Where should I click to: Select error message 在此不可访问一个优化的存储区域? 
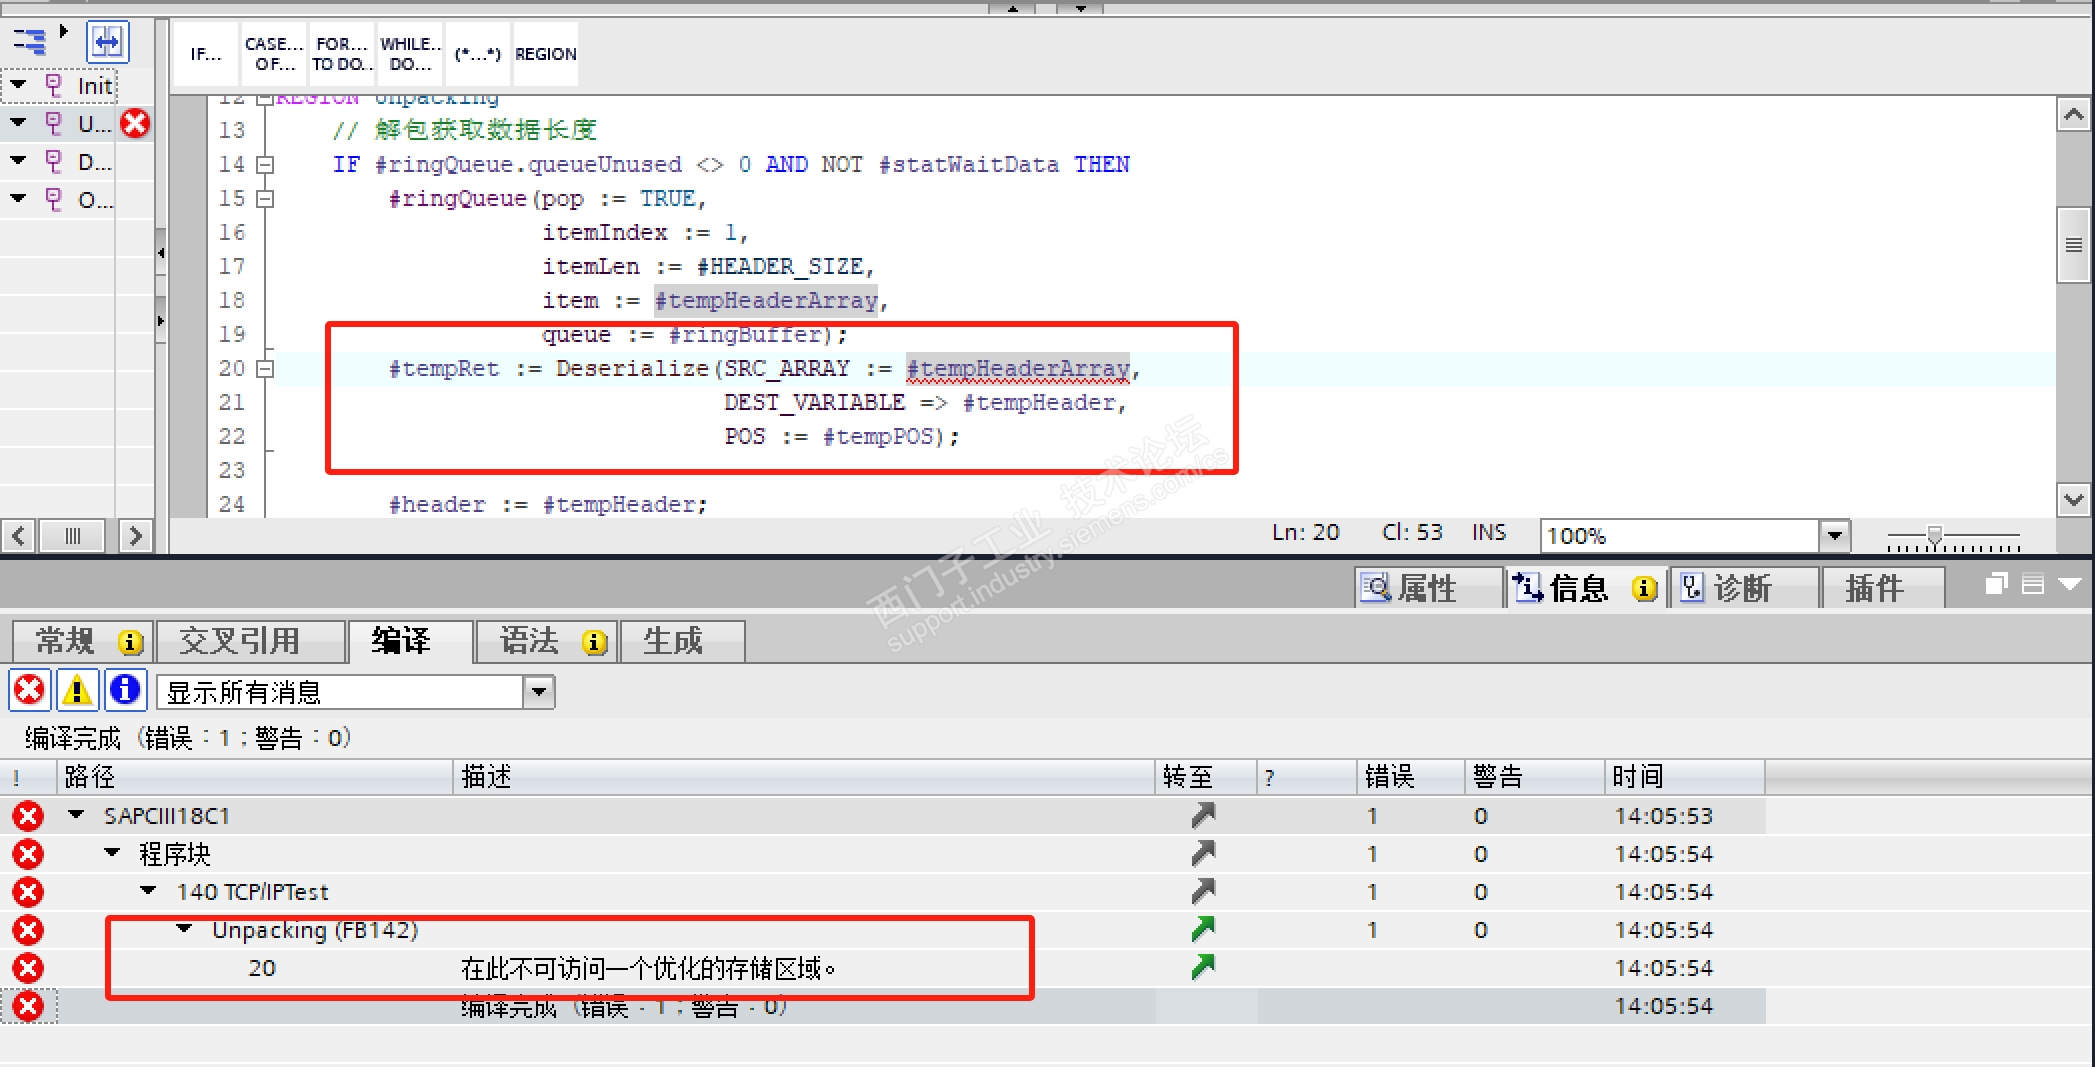click(648, 968)
